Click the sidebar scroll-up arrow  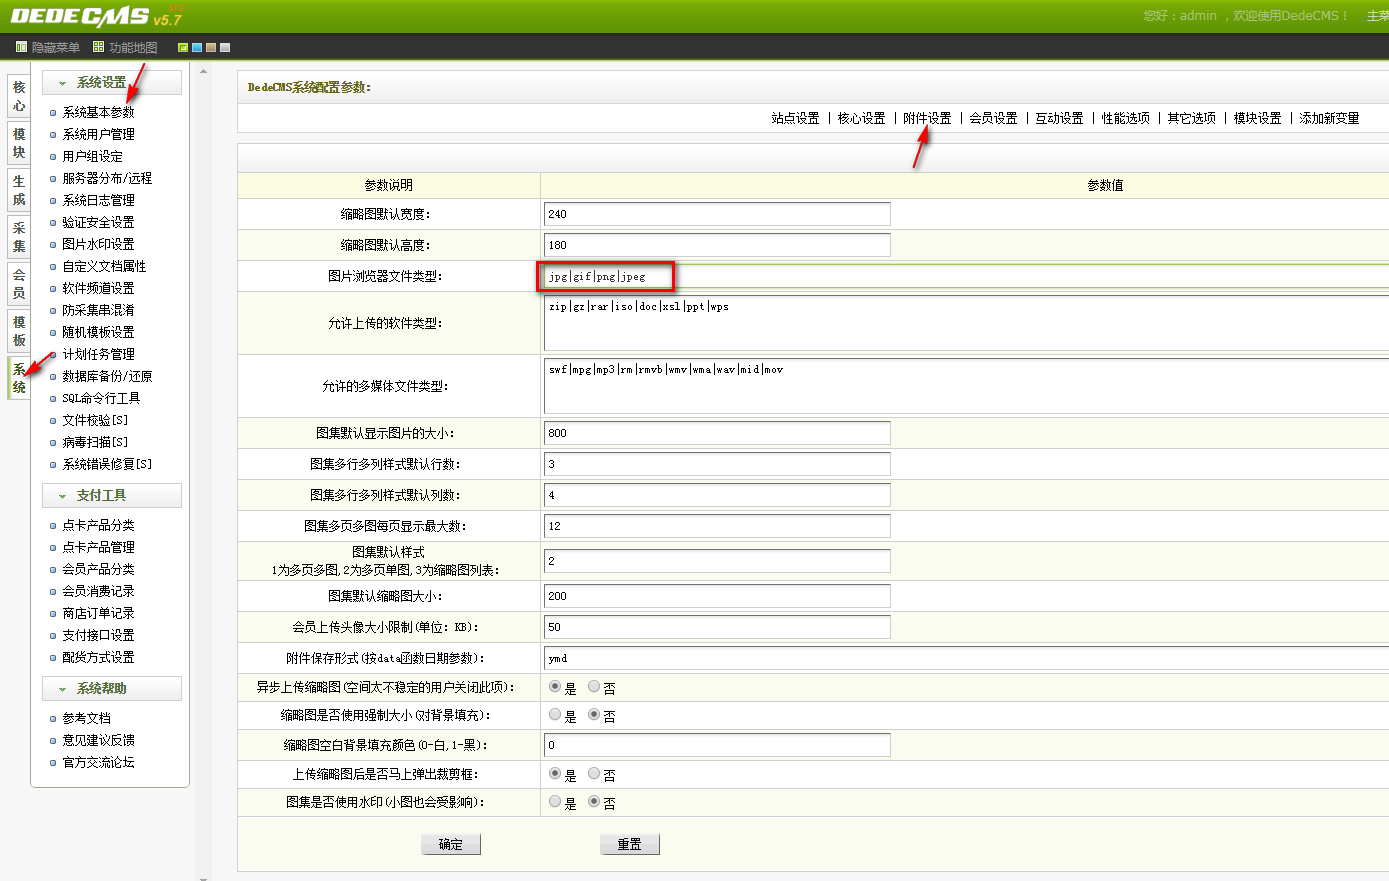[x=204, y=71]
